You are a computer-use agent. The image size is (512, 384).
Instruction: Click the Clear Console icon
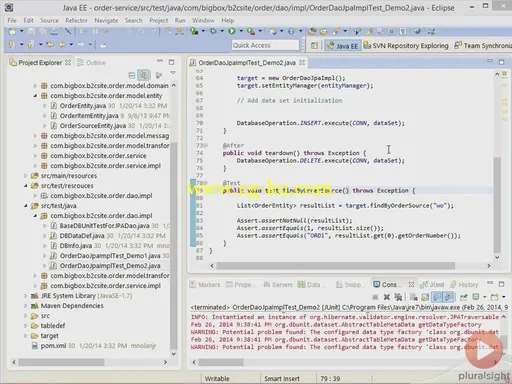click(x=414, y=297)
